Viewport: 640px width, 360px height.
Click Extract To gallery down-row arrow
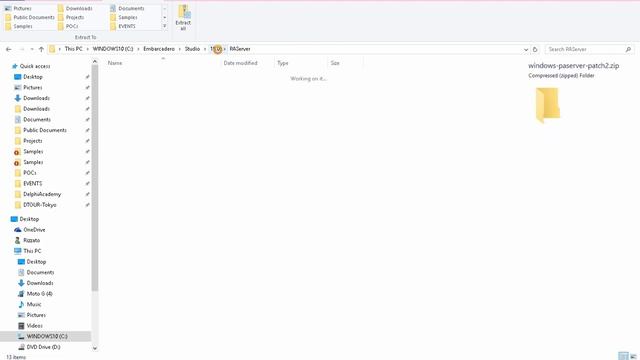[164, 17]
